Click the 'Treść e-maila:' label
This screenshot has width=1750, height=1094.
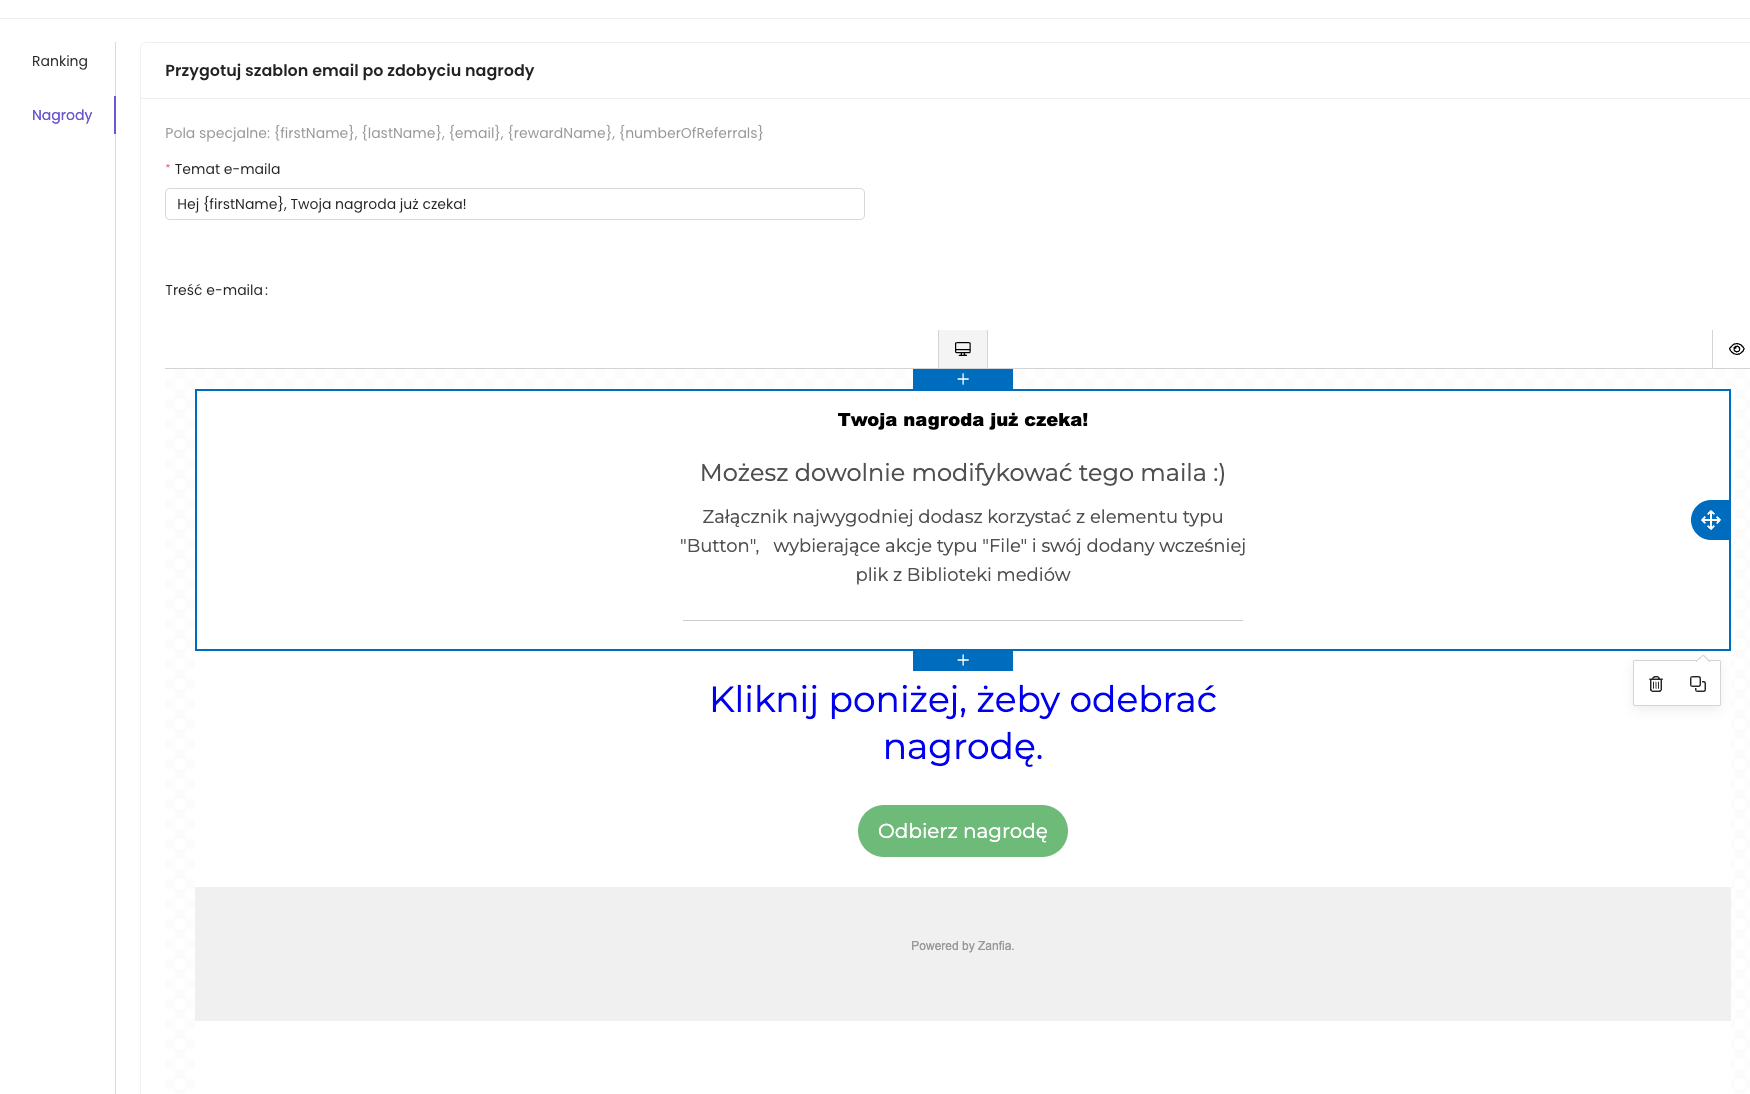coord(216,290)
